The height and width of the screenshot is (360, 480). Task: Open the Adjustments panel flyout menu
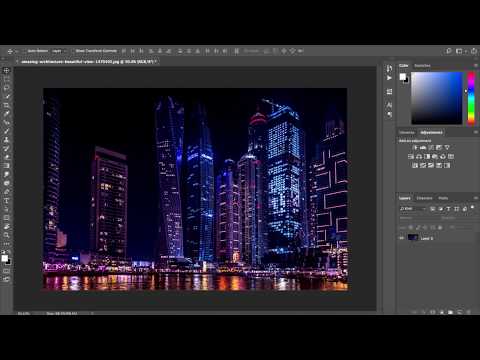click(476, 132)
